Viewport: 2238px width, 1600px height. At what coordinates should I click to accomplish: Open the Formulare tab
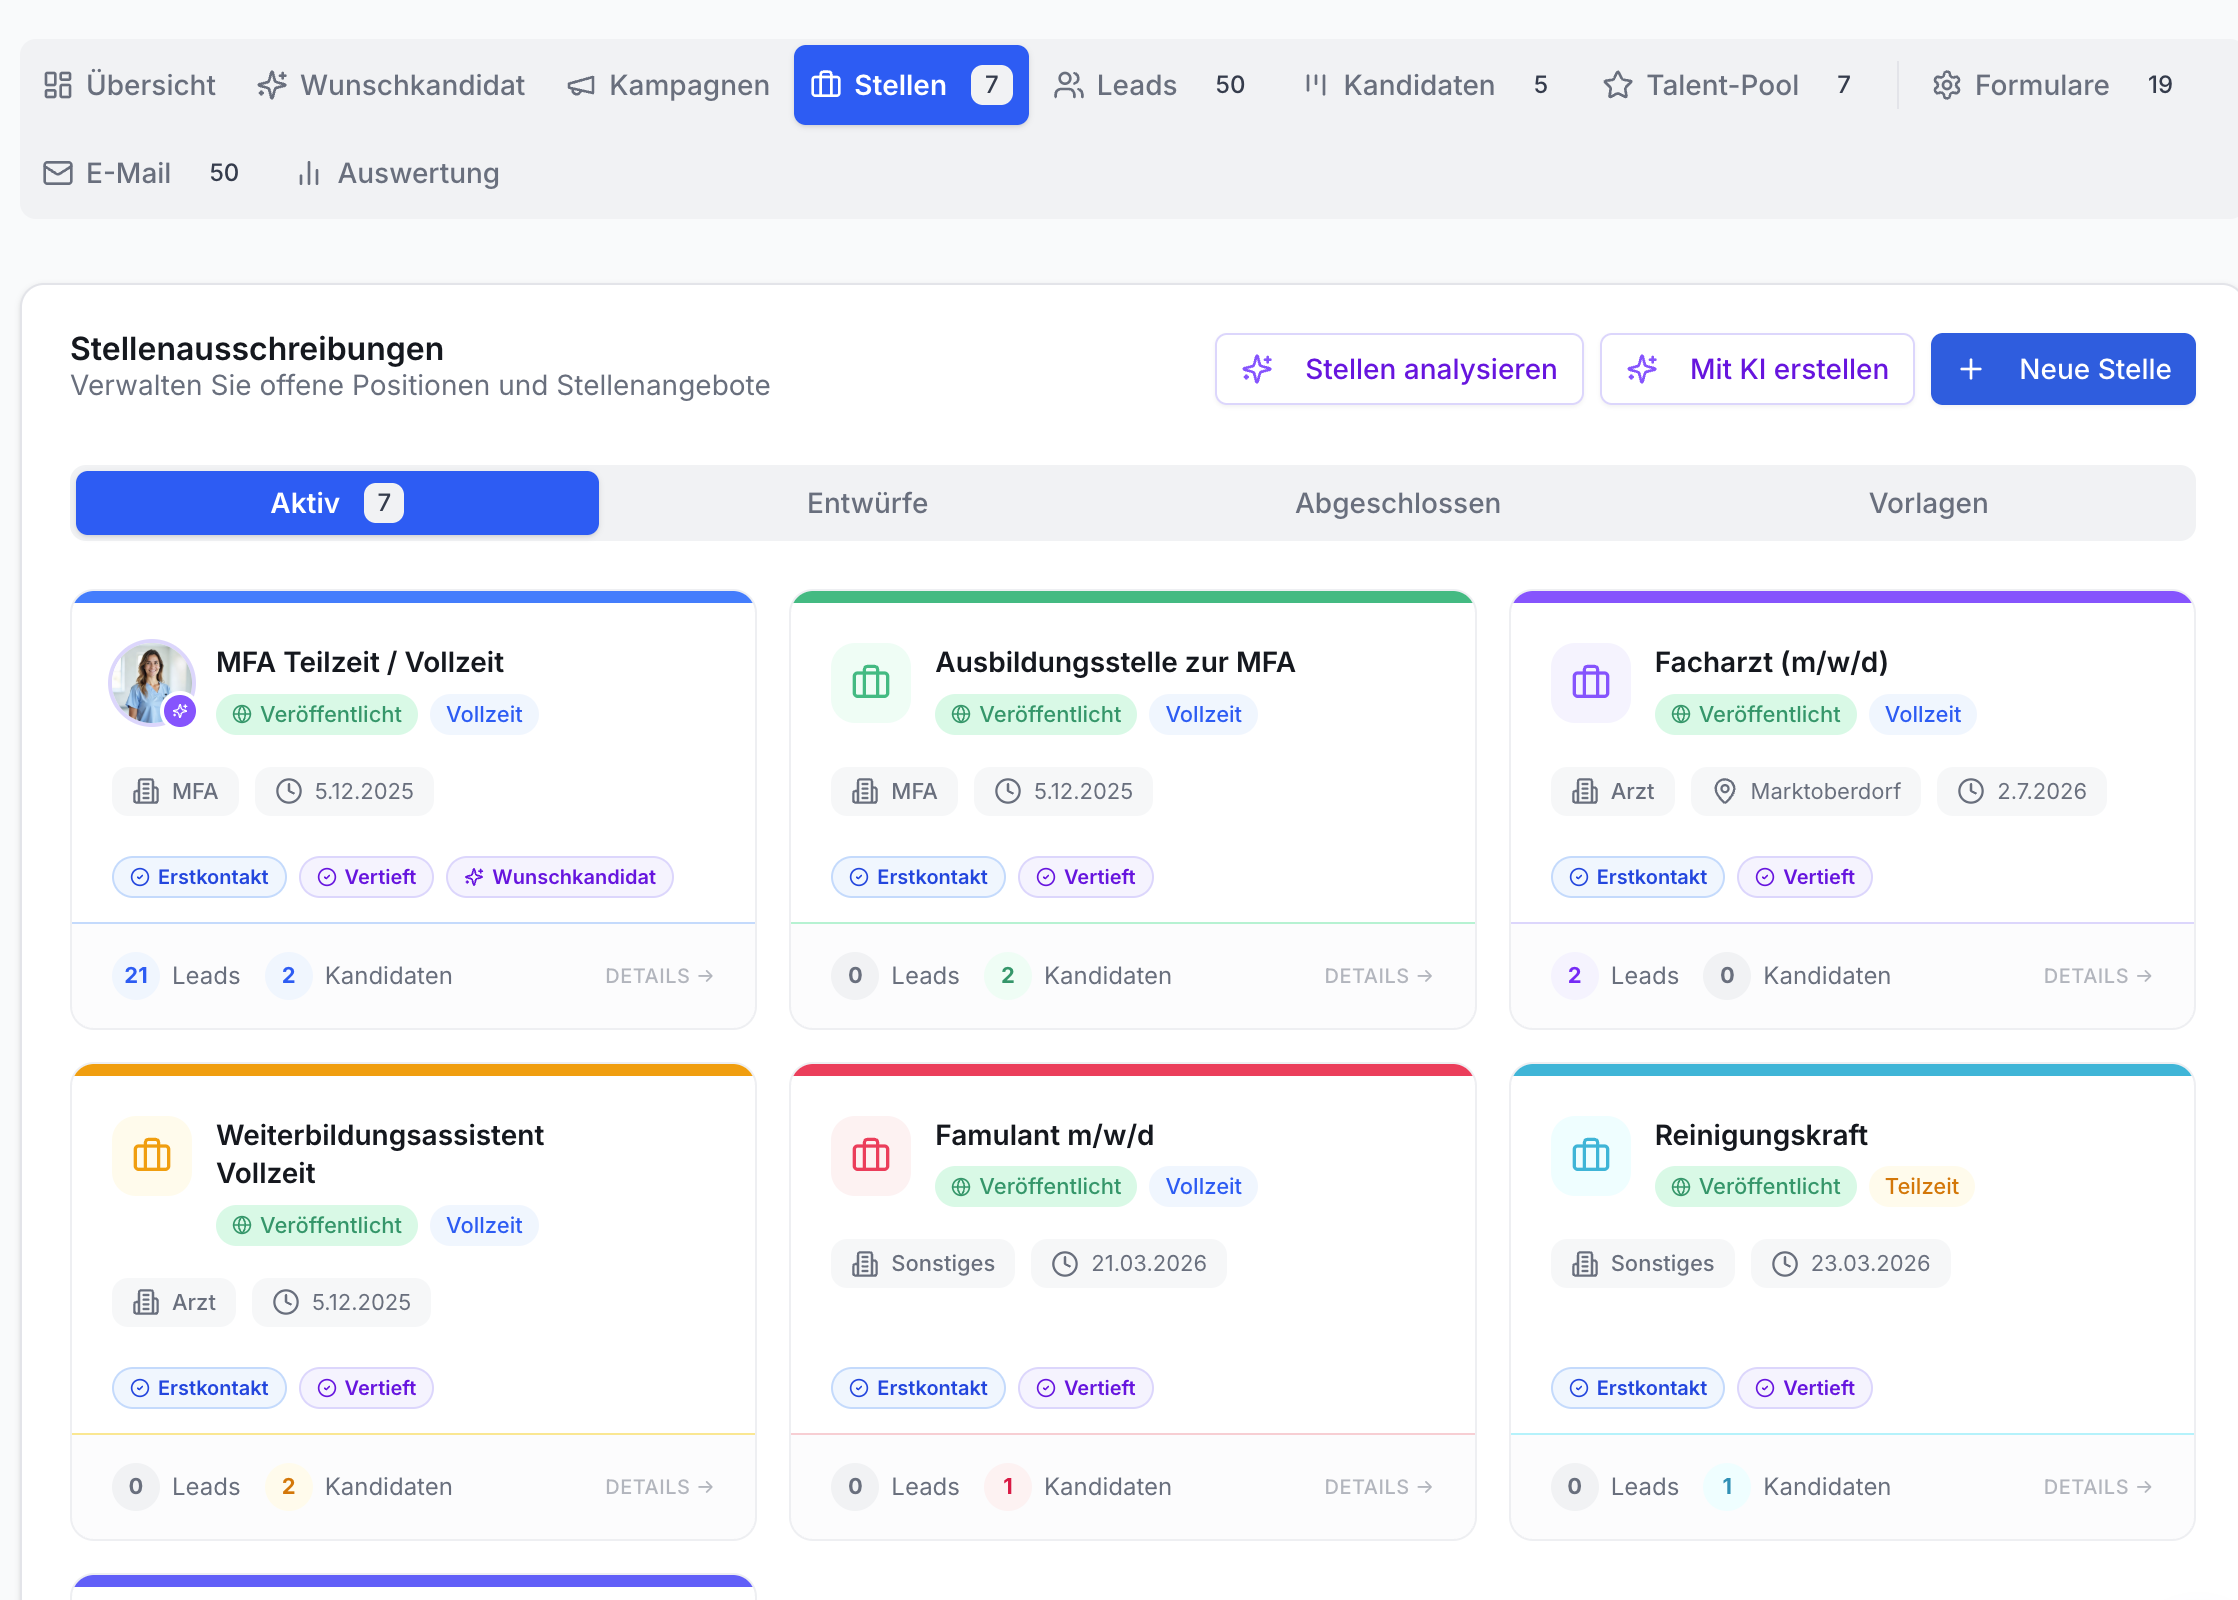(2052, 85)
